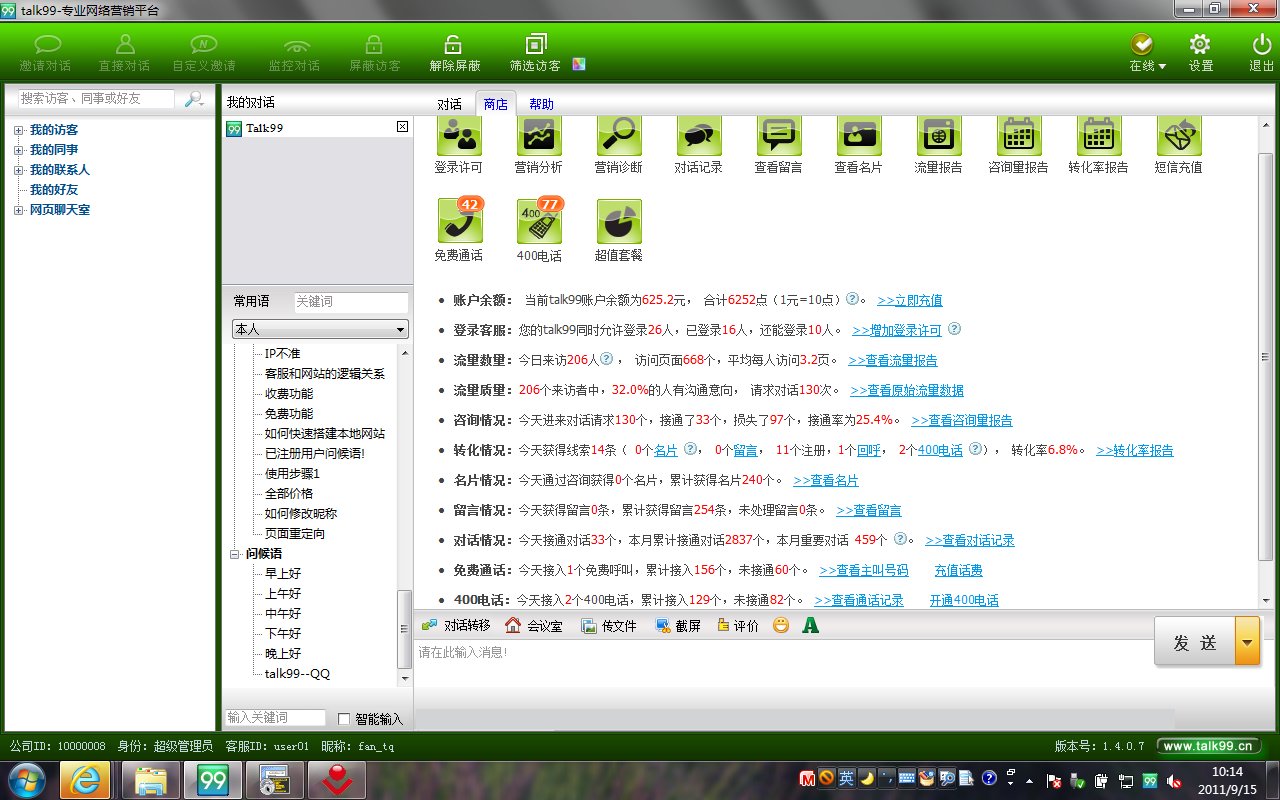Click >>查看流量报告 link
This screenshot has width=1280, height=800.
pos(893,360)
